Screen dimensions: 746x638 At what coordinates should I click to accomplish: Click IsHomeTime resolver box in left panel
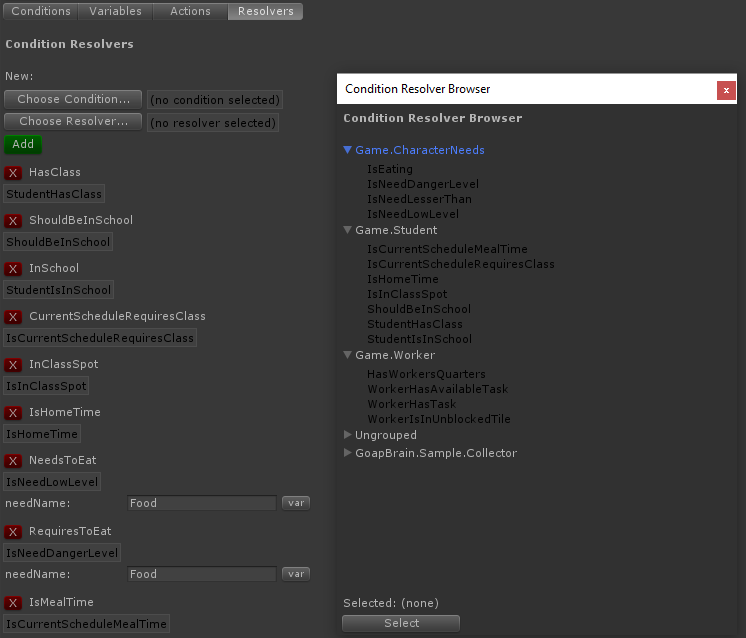[42, 434]
